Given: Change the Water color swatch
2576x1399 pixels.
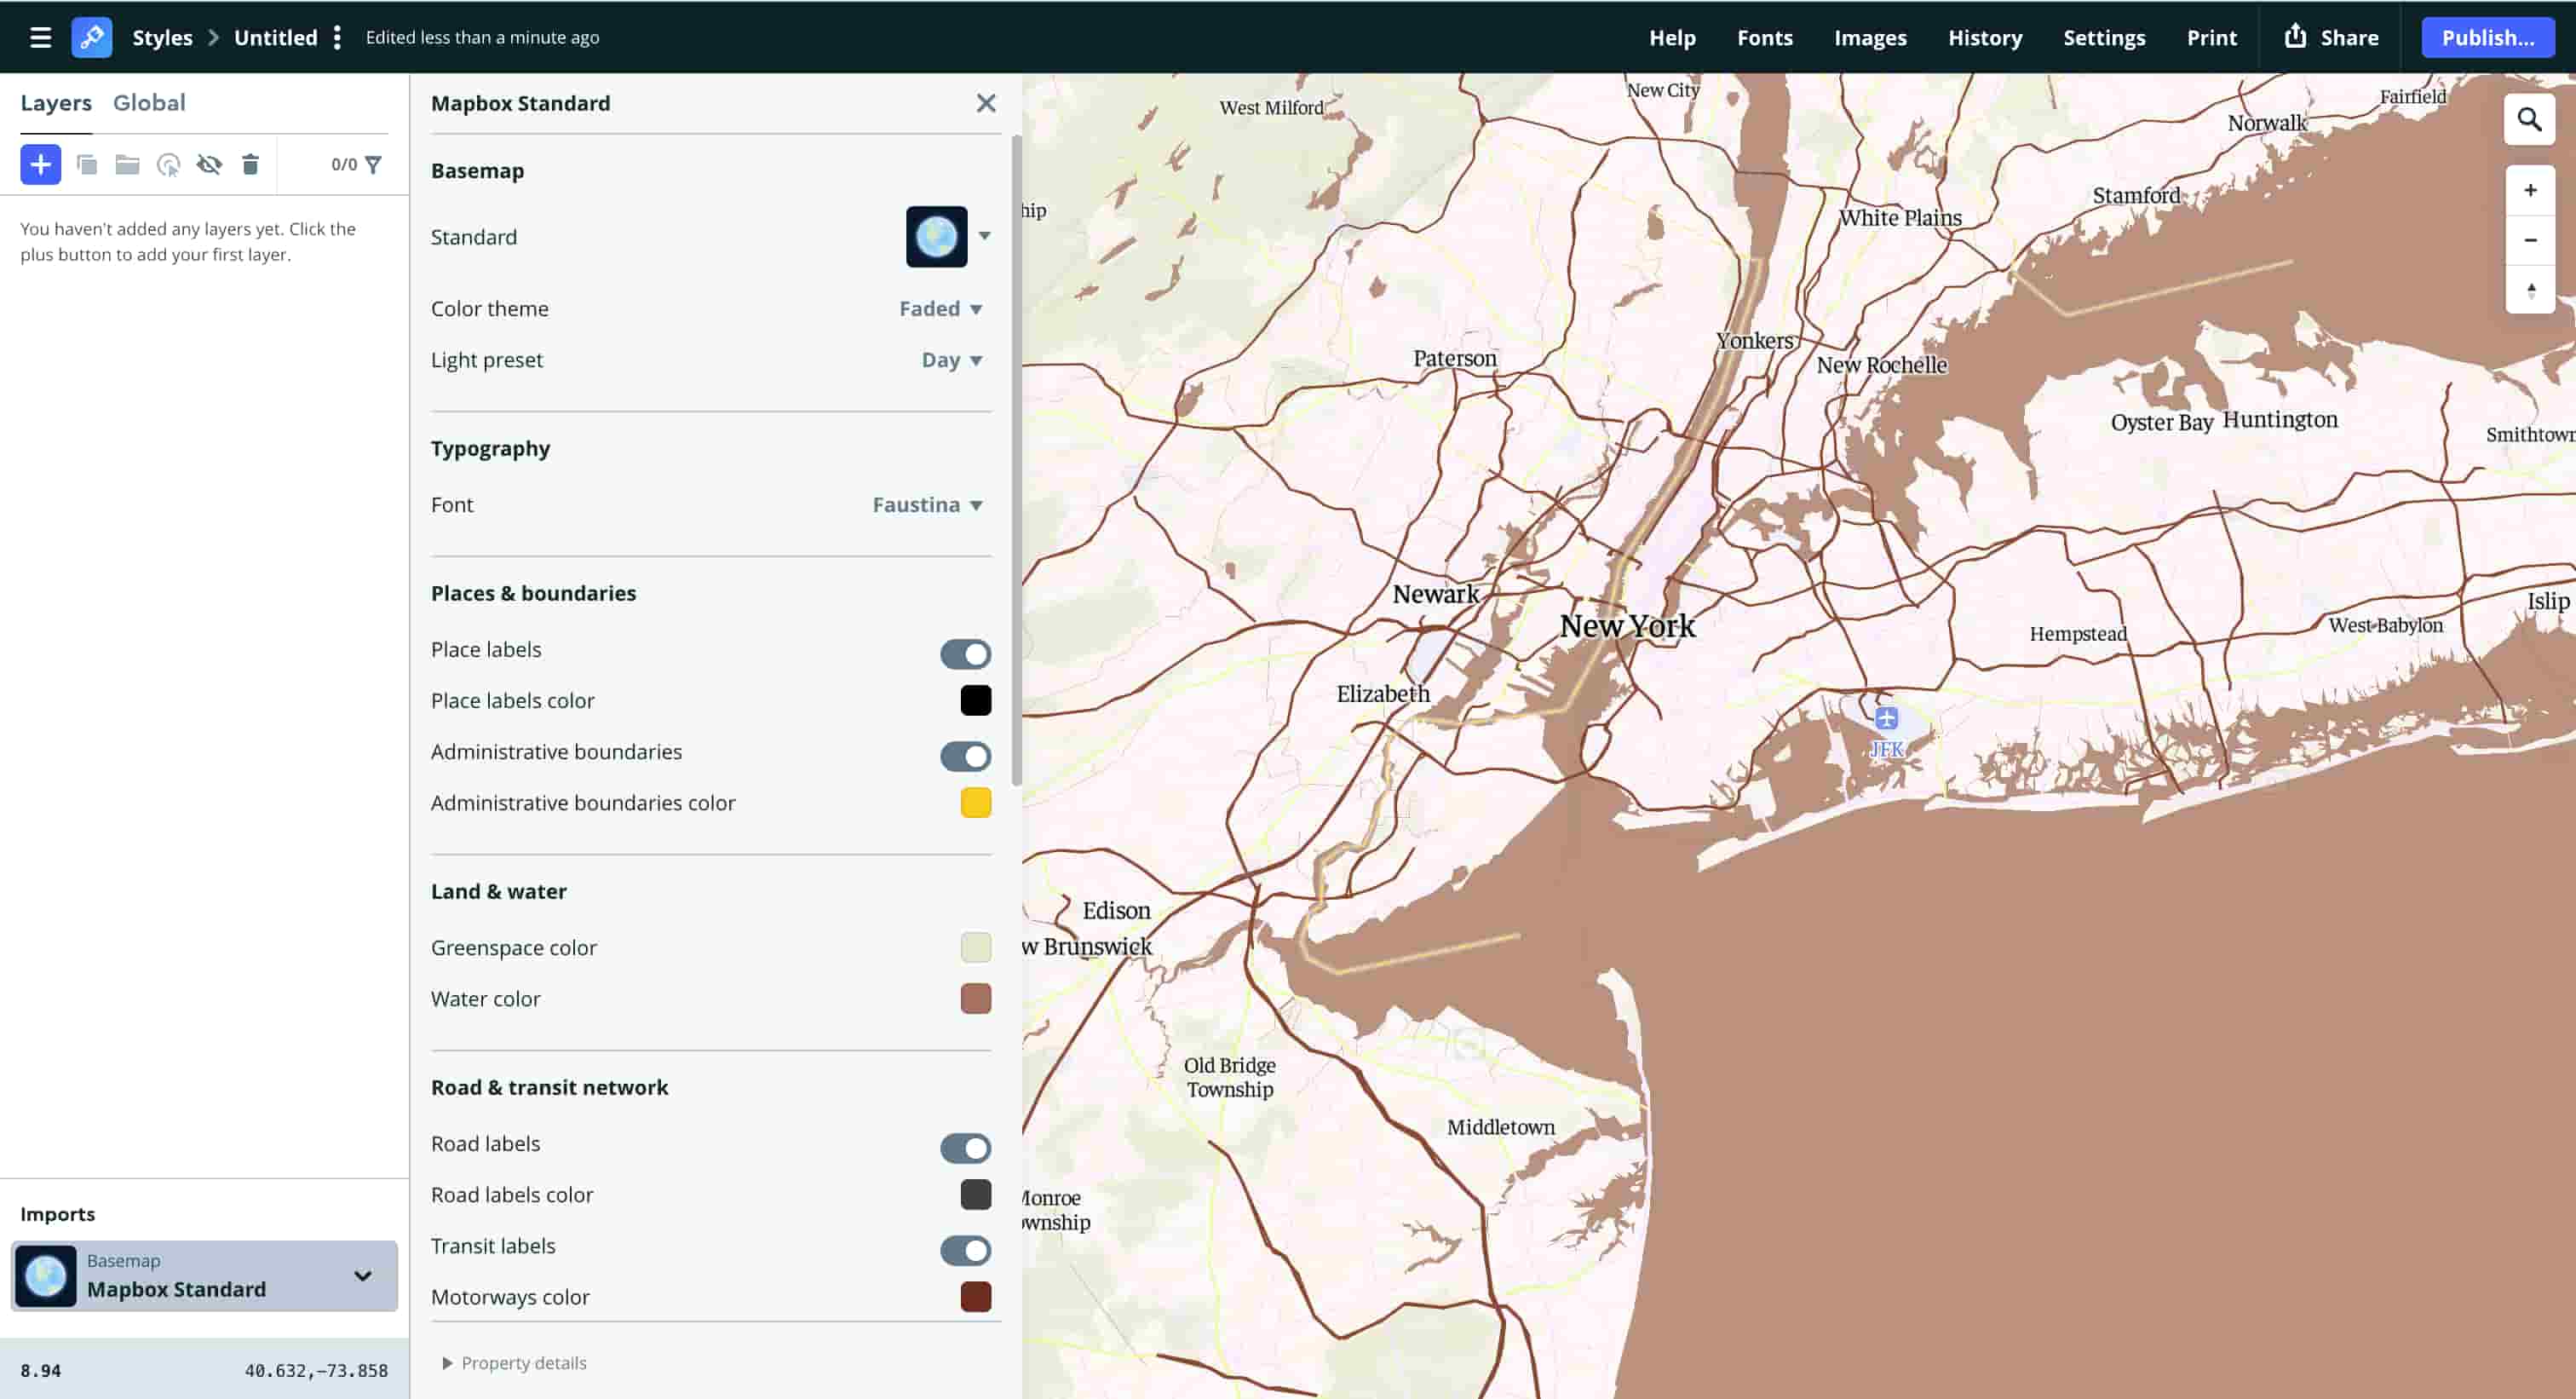Looking at the screenshot, I should pyautogui.click(x=975, y=998).
